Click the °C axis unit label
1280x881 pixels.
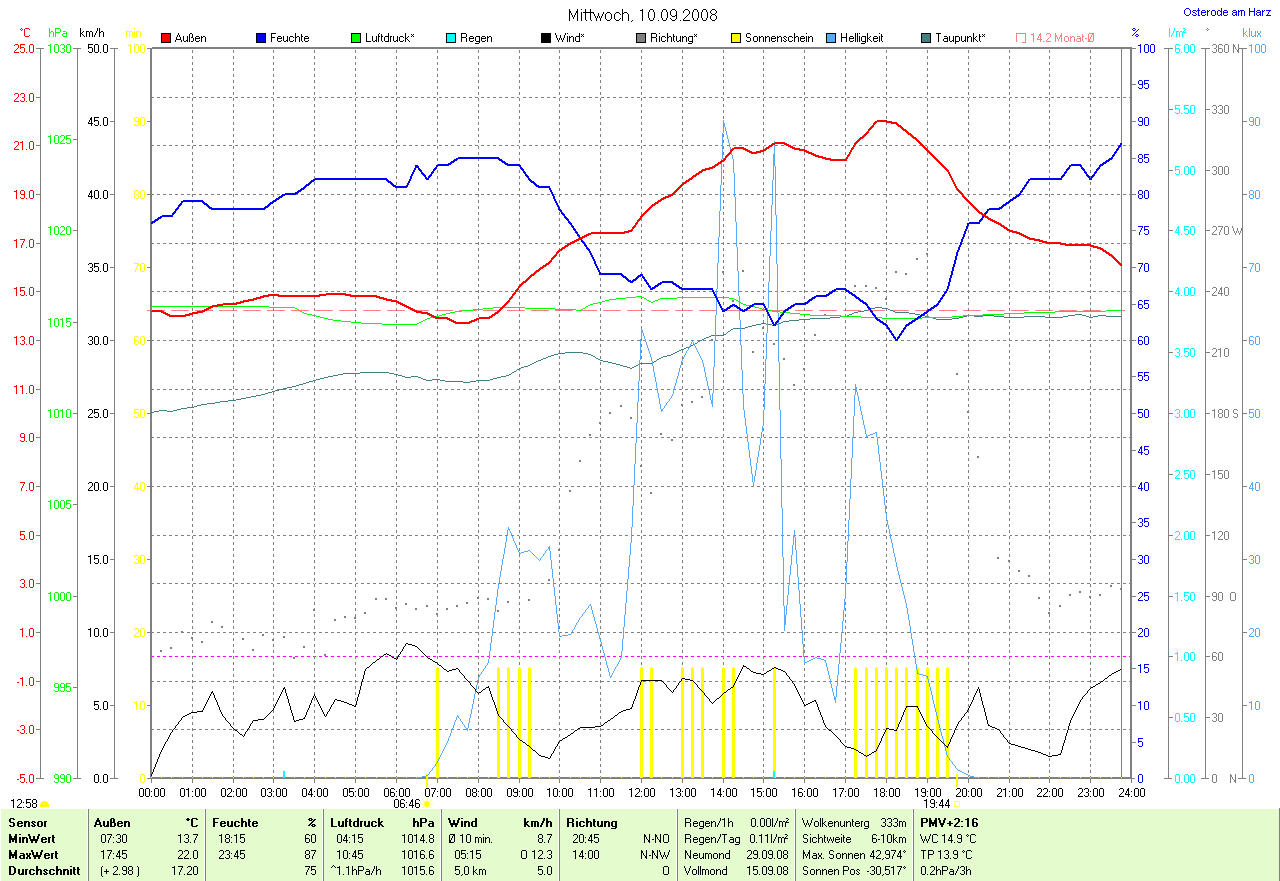25,33
